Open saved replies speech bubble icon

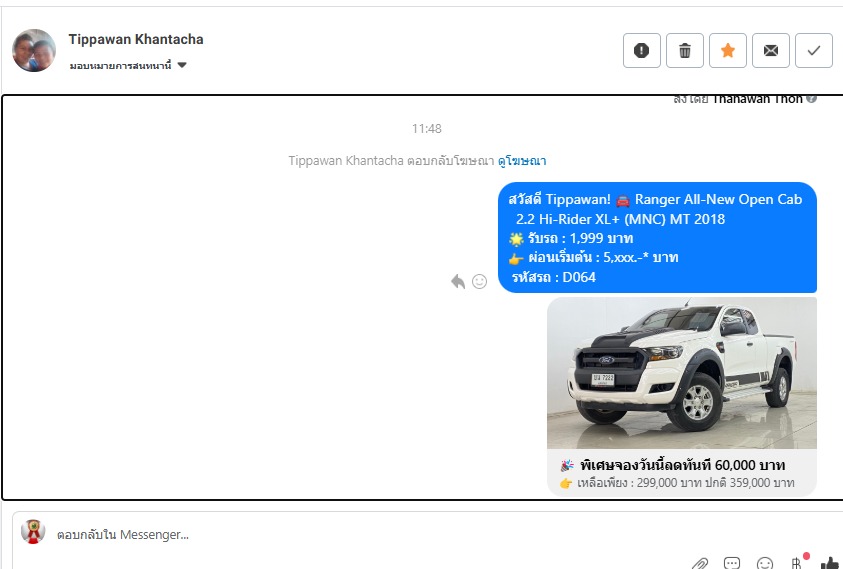[732, 563]
